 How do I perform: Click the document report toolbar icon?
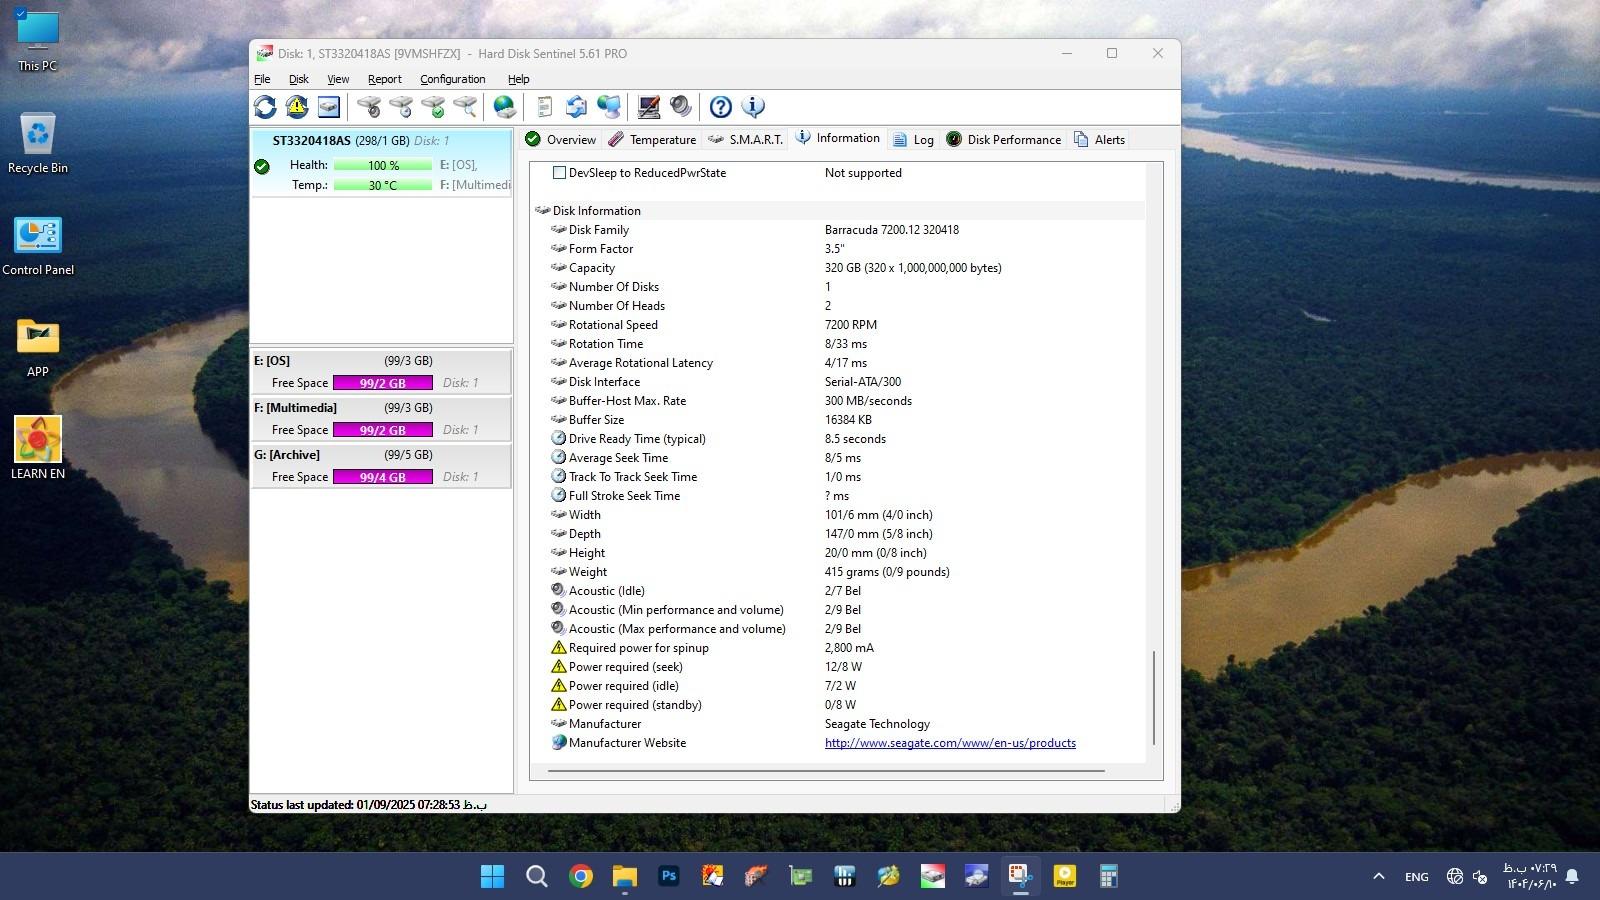[x=544, y=107]
